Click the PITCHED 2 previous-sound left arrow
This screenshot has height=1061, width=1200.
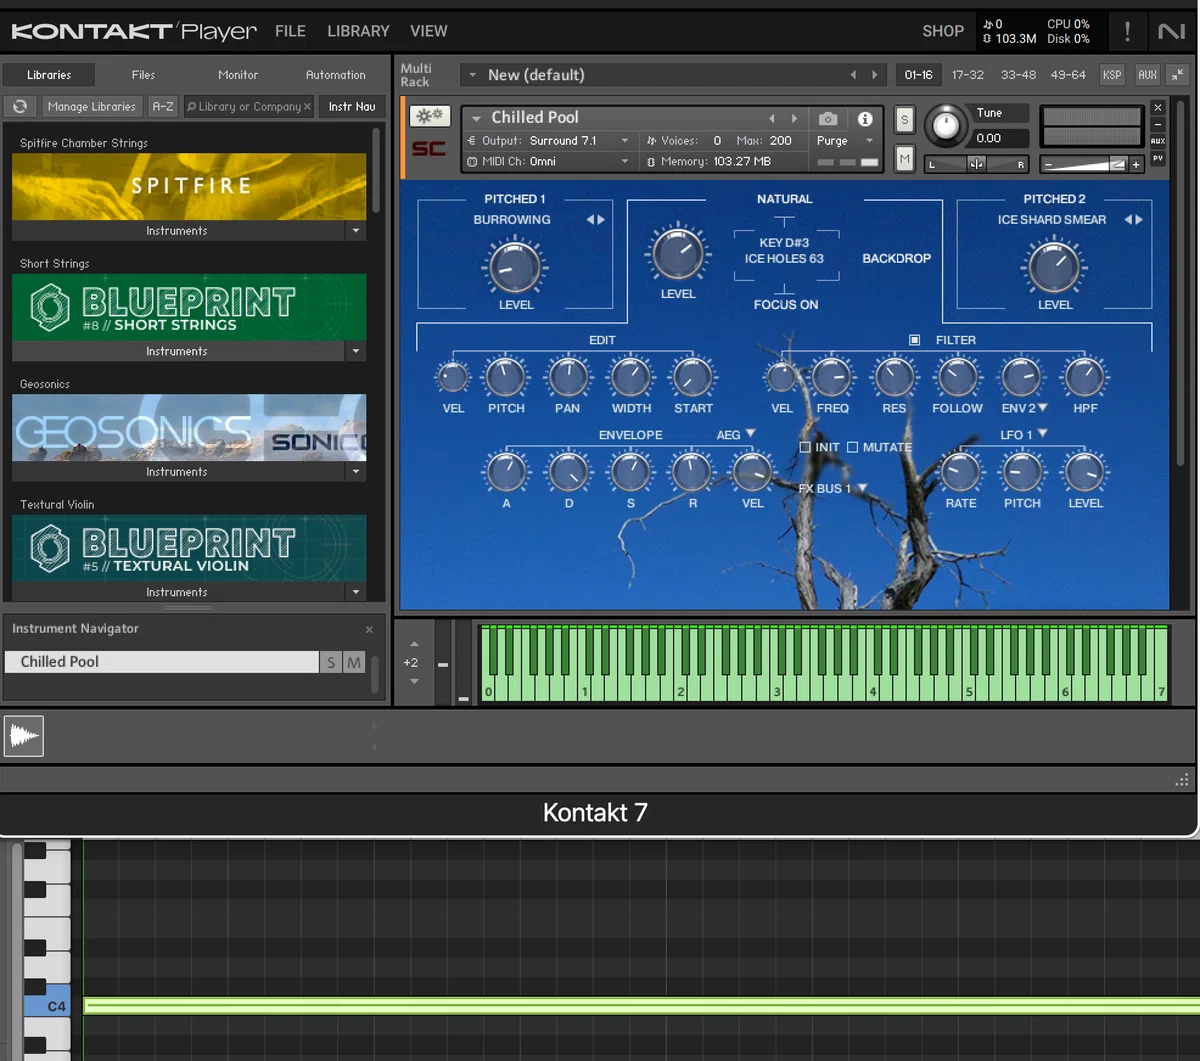click(x=1128, y=220)
